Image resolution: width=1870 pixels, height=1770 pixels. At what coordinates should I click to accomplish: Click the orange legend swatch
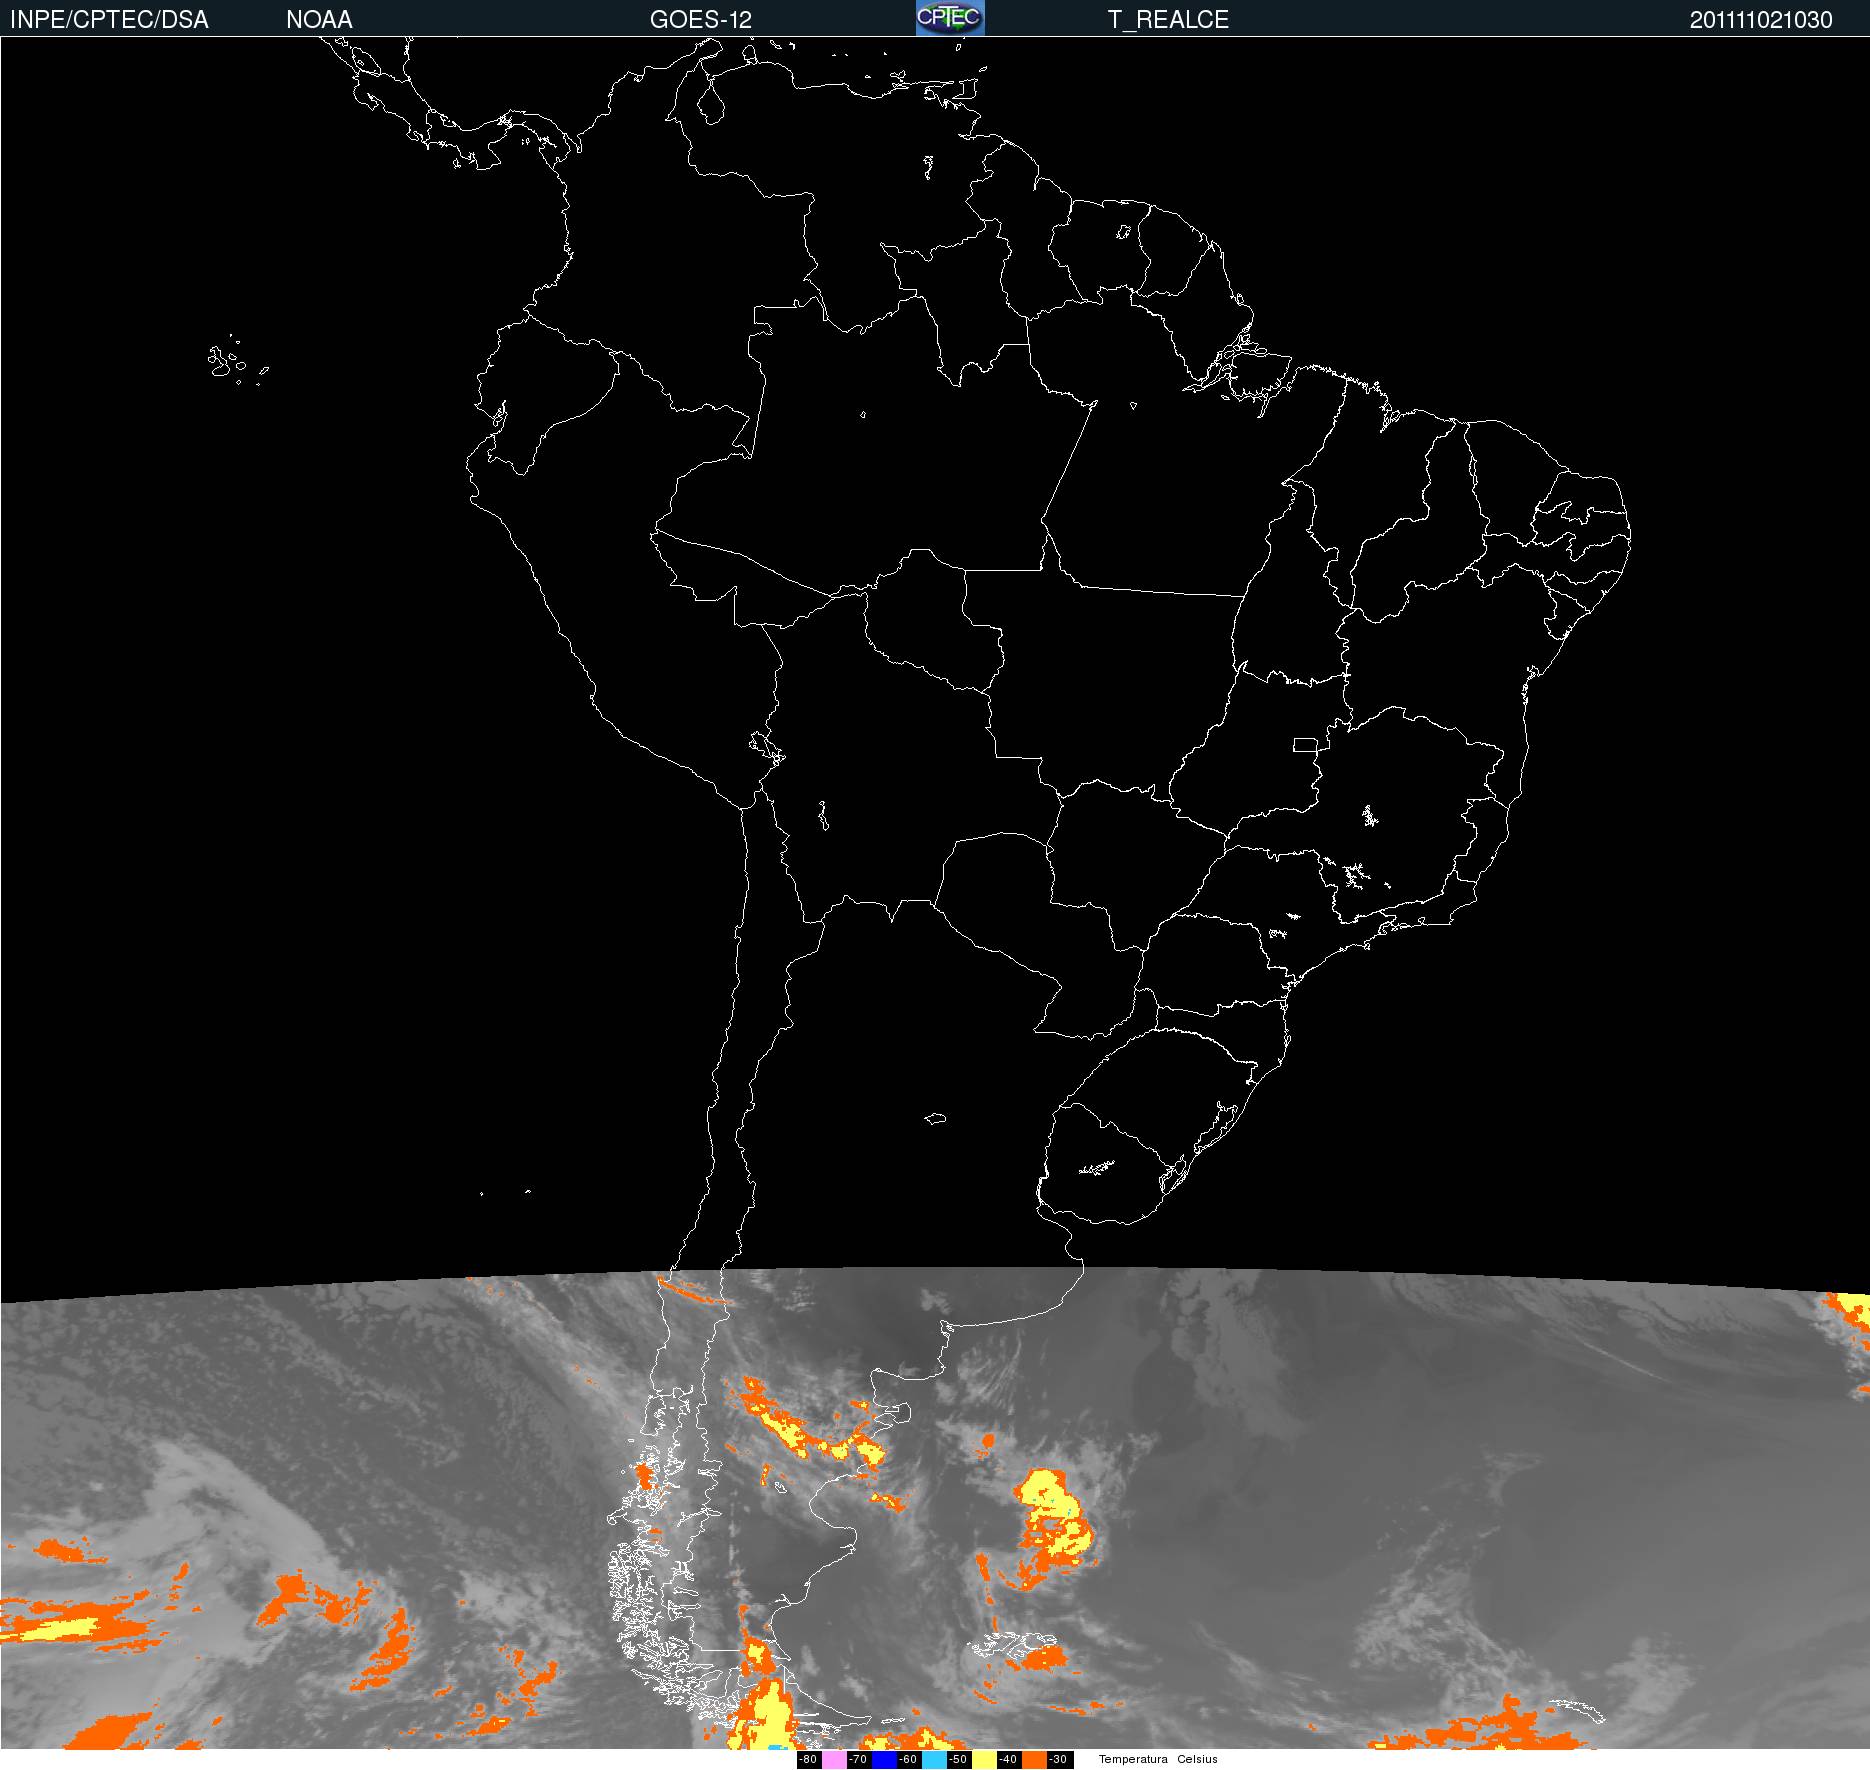1034,1760
